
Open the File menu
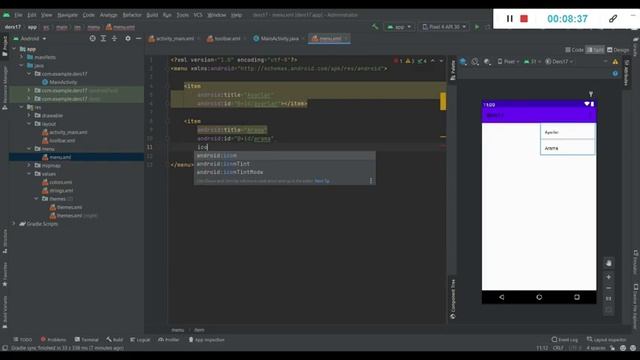pyautogui.click(x=18, y=15)
